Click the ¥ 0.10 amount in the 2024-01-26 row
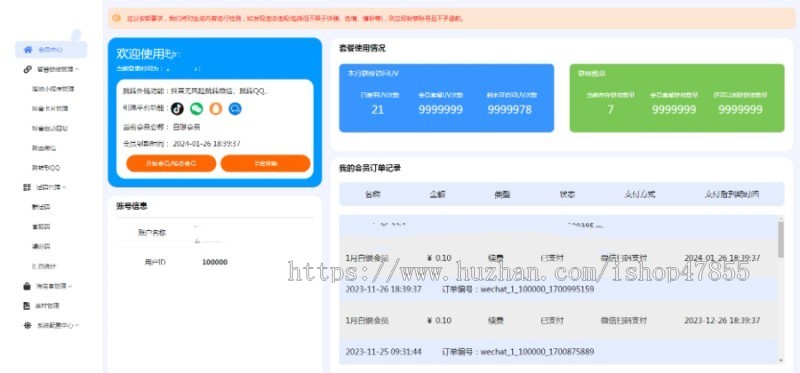 [439, 258]
